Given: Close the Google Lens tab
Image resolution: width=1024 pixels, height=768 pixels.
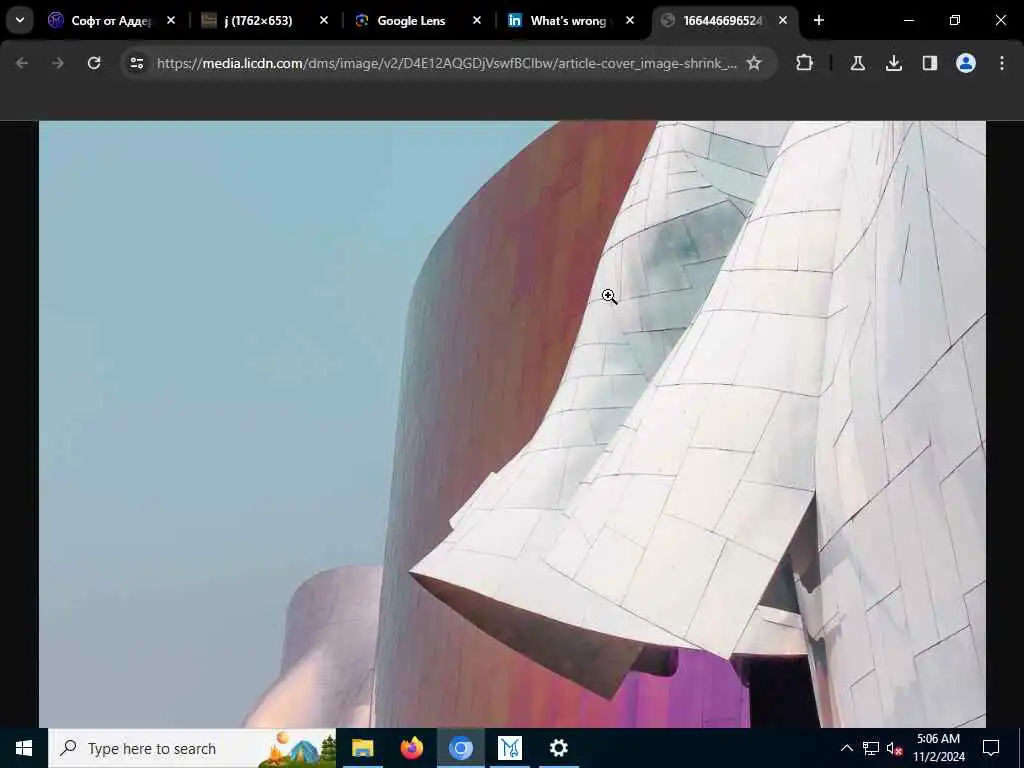Looking at the screenshot, I should [477, 20].
